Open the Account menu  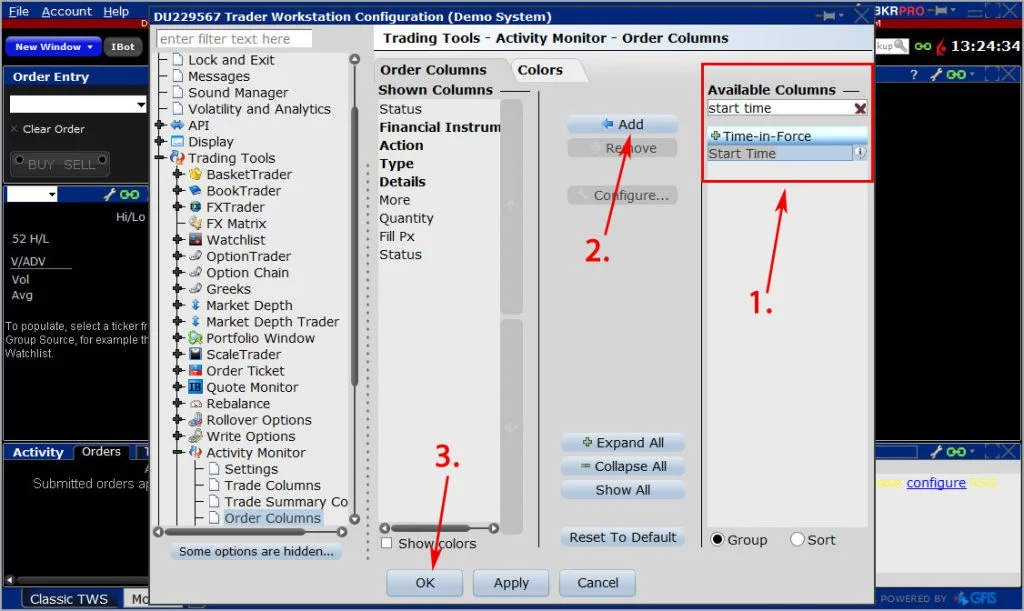[66, 11]
